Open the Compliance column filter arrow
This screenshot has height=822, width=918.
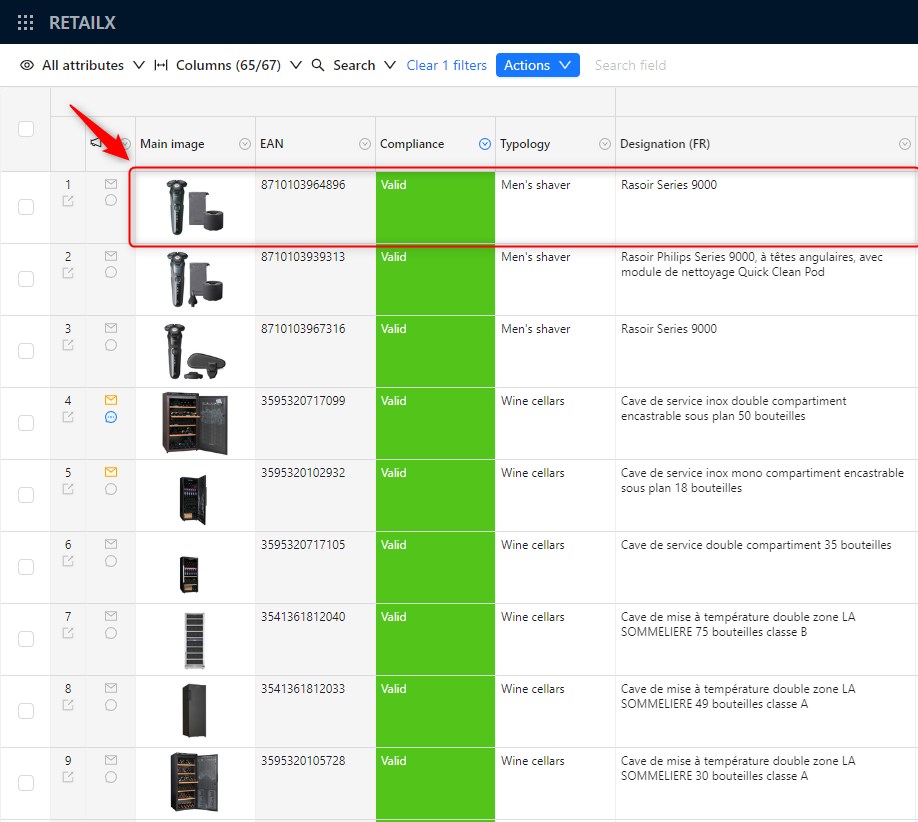click(x=485, y=144)
